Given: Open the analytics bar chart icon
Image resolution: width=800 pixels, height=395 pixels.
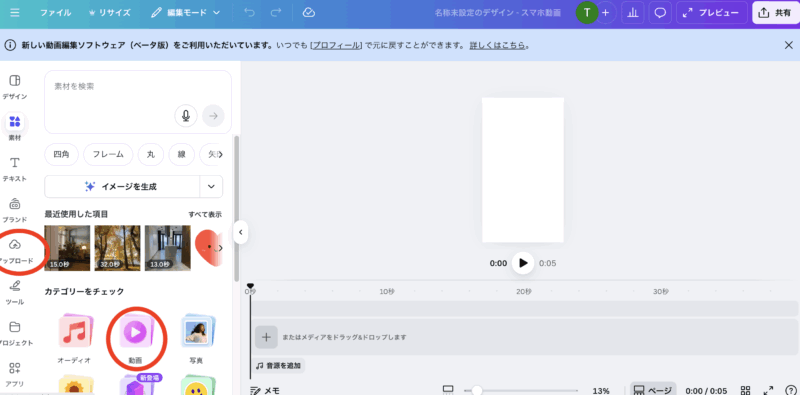Looking at the screenshot, I should pos(633,13).
